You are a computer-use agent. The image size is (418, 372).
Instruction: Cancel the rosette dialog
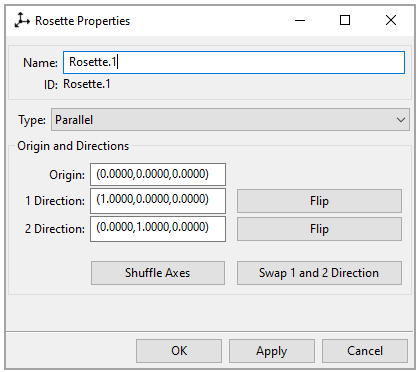[365, 351]
